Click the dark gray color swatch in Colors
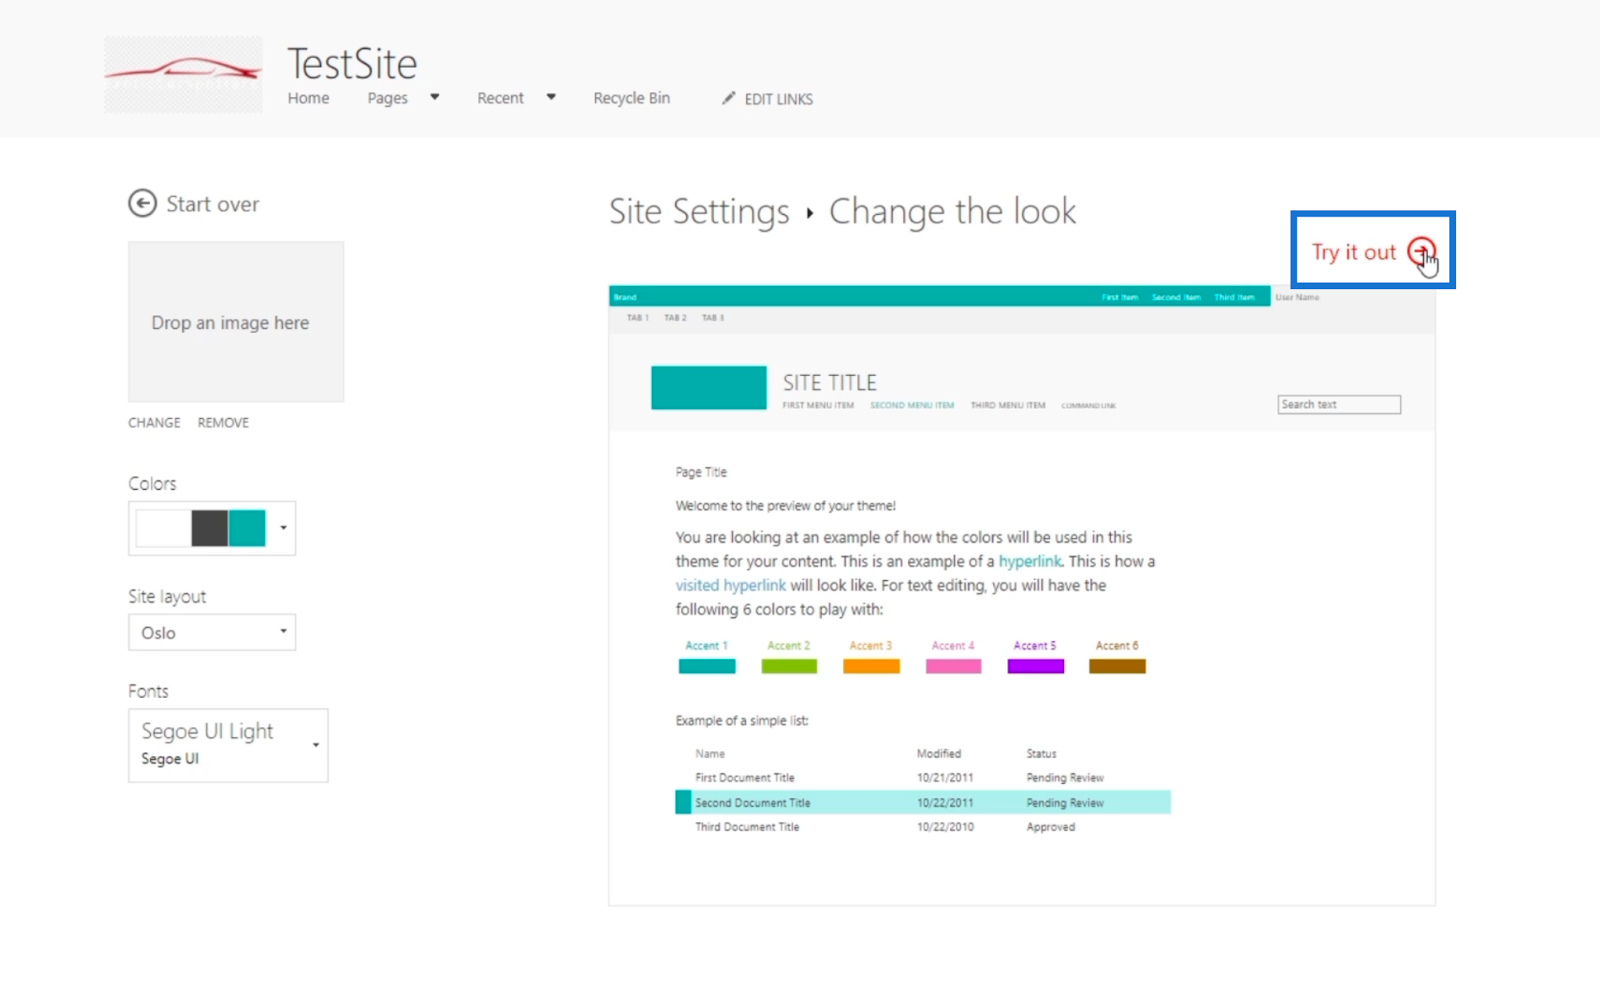This screenshot has width=1600, height=988. (x=209, y=528)
